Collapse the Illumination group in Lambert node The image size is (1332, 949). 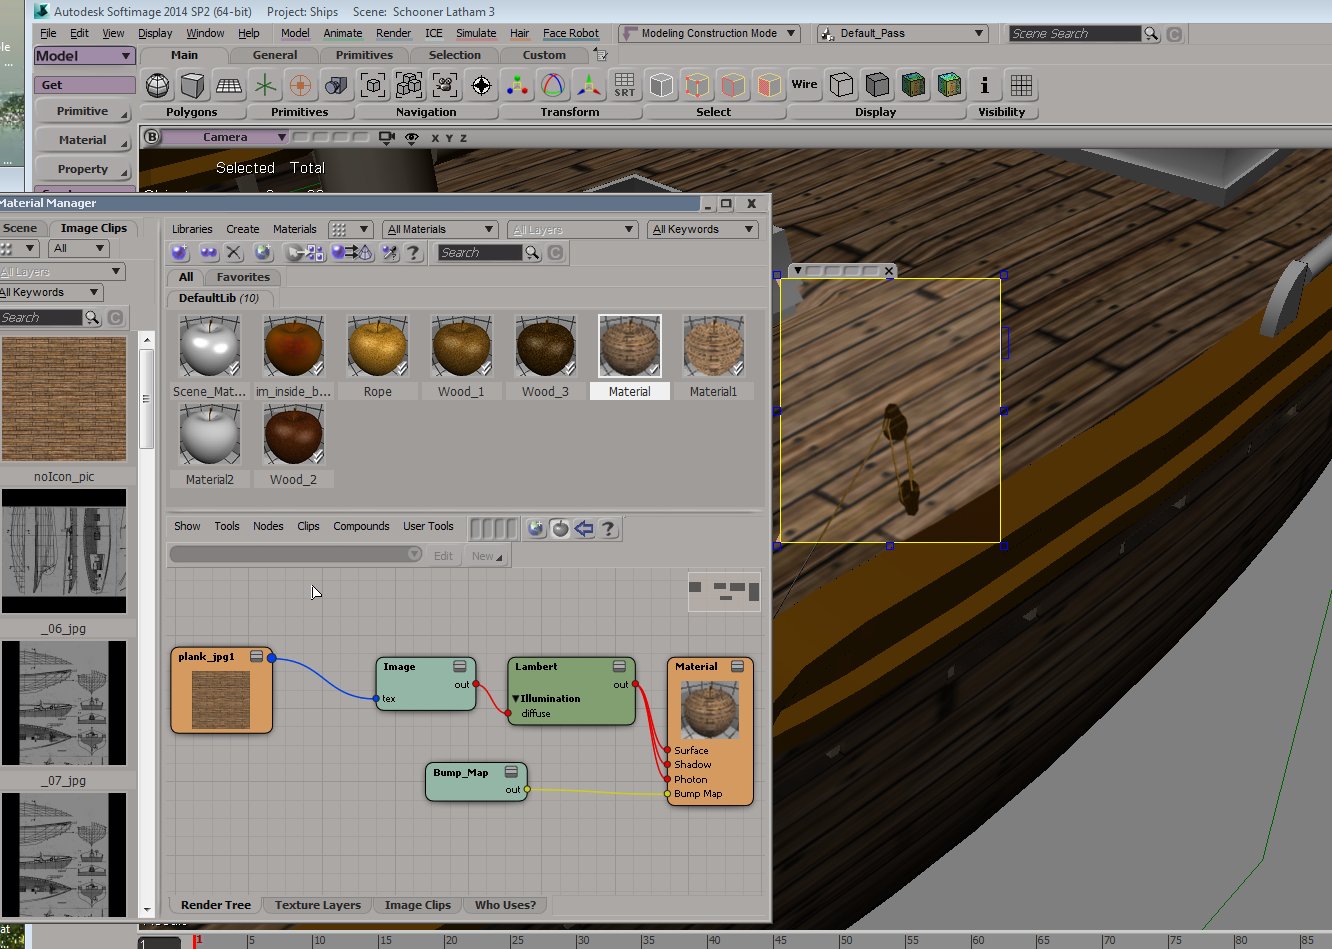[x=516, y=699]
